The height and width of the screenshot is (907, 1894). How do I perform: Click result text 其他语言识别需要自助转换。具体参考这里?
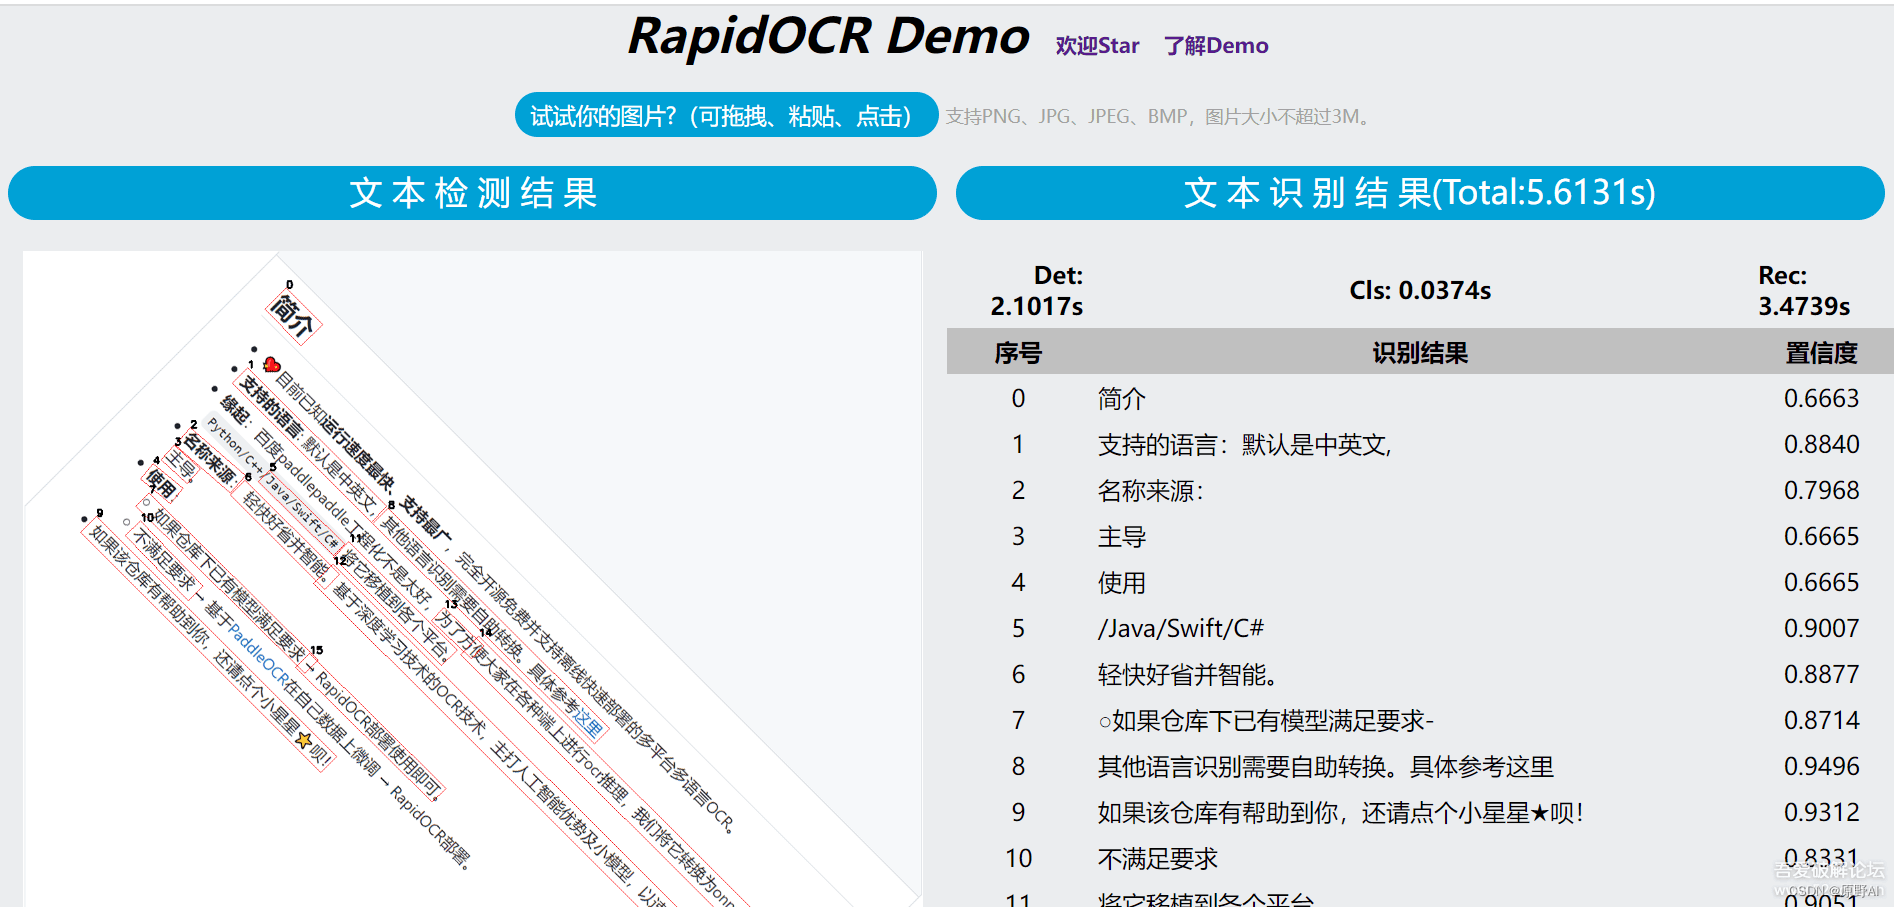pyautogui.click(x=1326, y=767)
